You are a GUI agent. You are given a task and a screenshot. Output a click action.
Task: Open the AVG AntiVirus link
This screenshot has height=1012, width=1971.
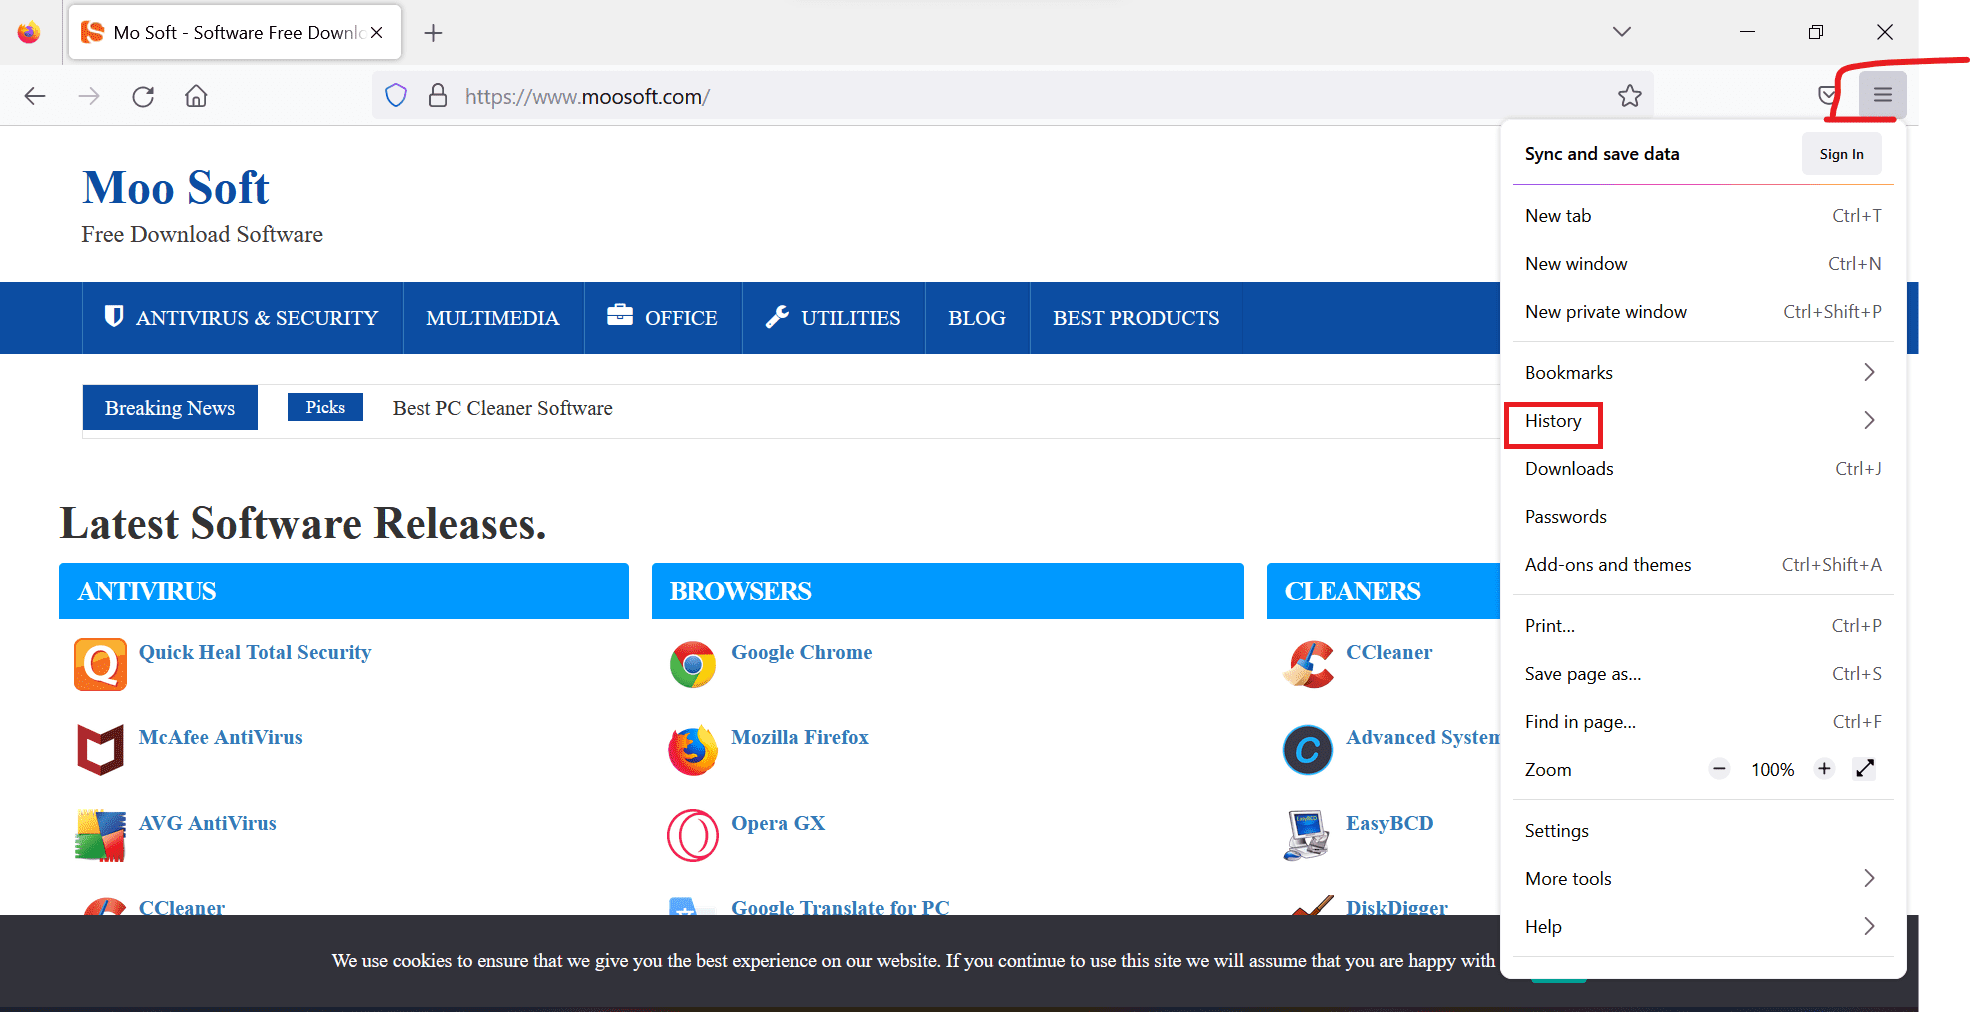click(207, 823)
